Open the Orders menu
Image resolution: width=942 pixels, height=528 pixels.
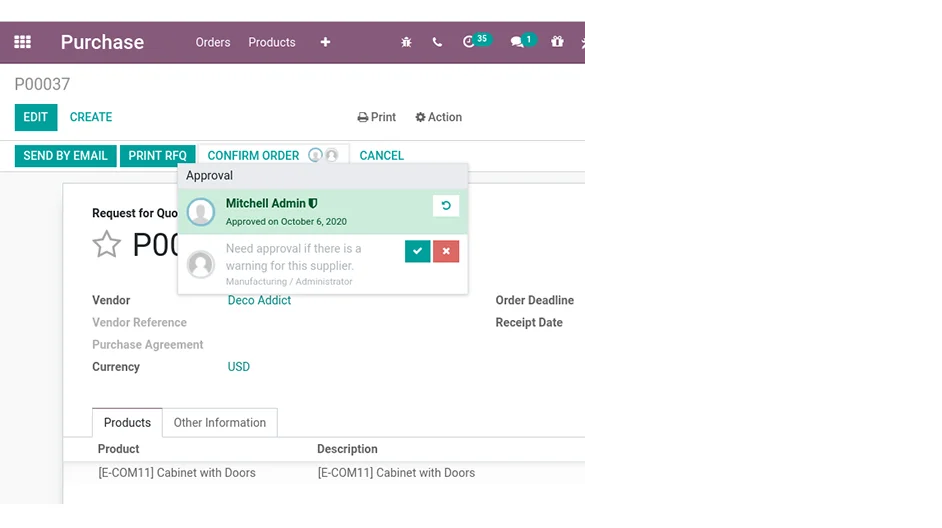tap(213, 42)
